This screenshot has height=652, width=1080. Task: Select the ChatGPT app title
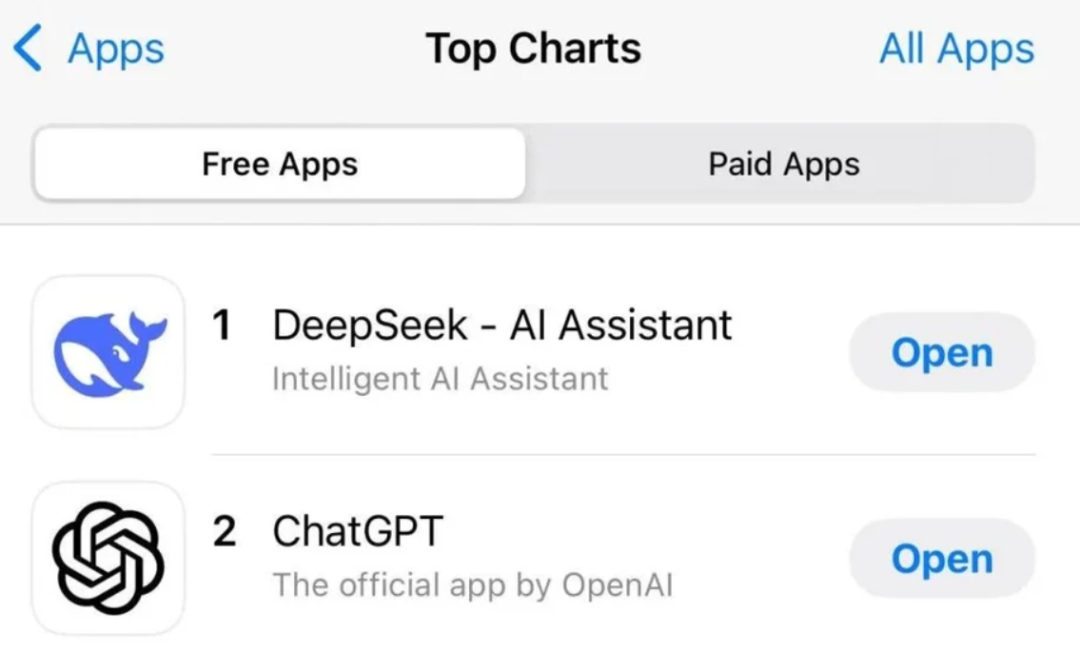pyautogui.click(x=357, y=531)
